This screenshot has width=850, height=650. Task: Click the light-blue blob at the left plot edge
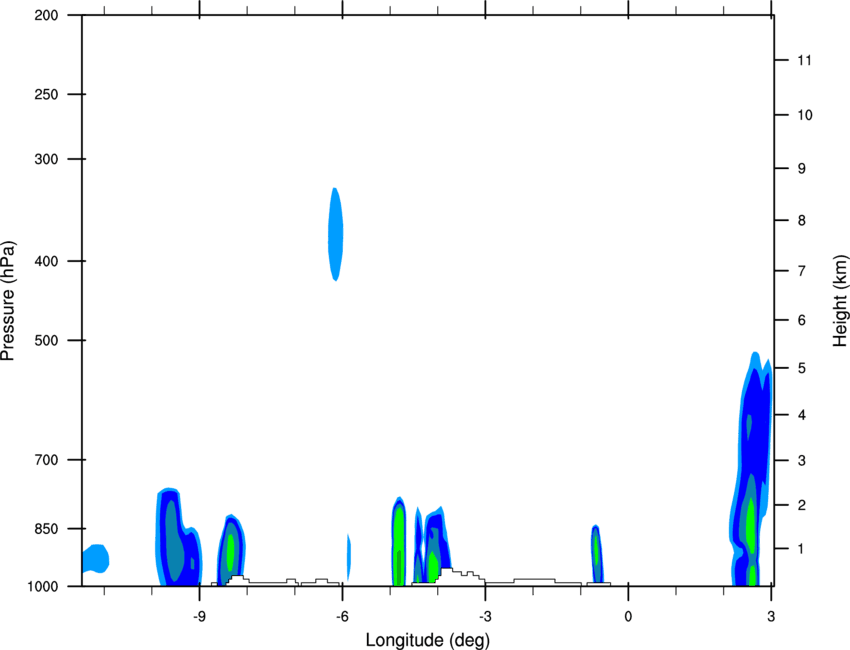[95, 558]
